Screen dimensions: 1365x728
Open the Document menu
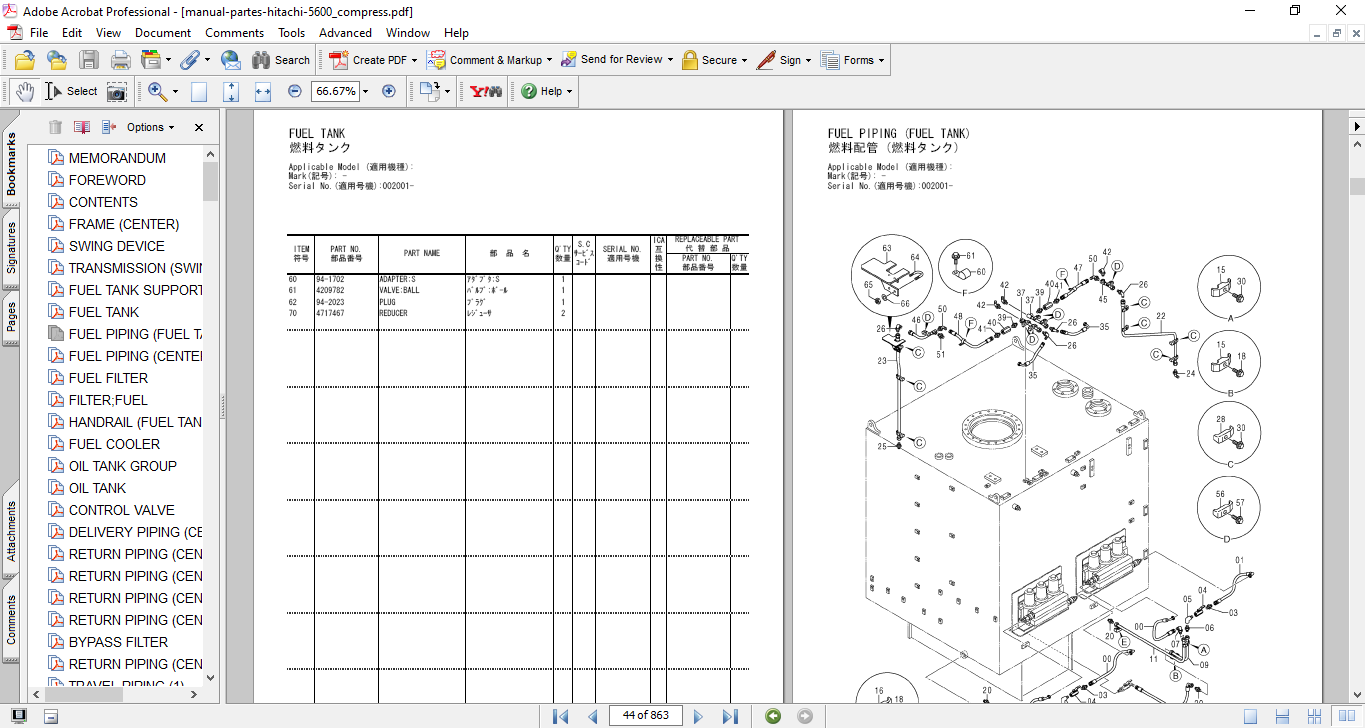tap(163, 33)
